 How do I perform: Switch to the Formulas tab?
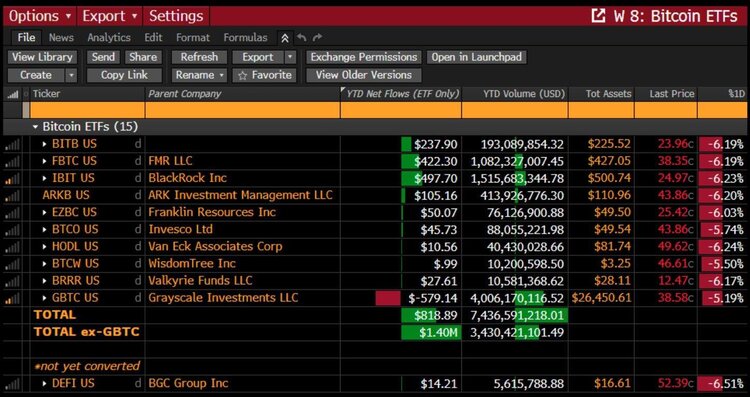[245, 38]
